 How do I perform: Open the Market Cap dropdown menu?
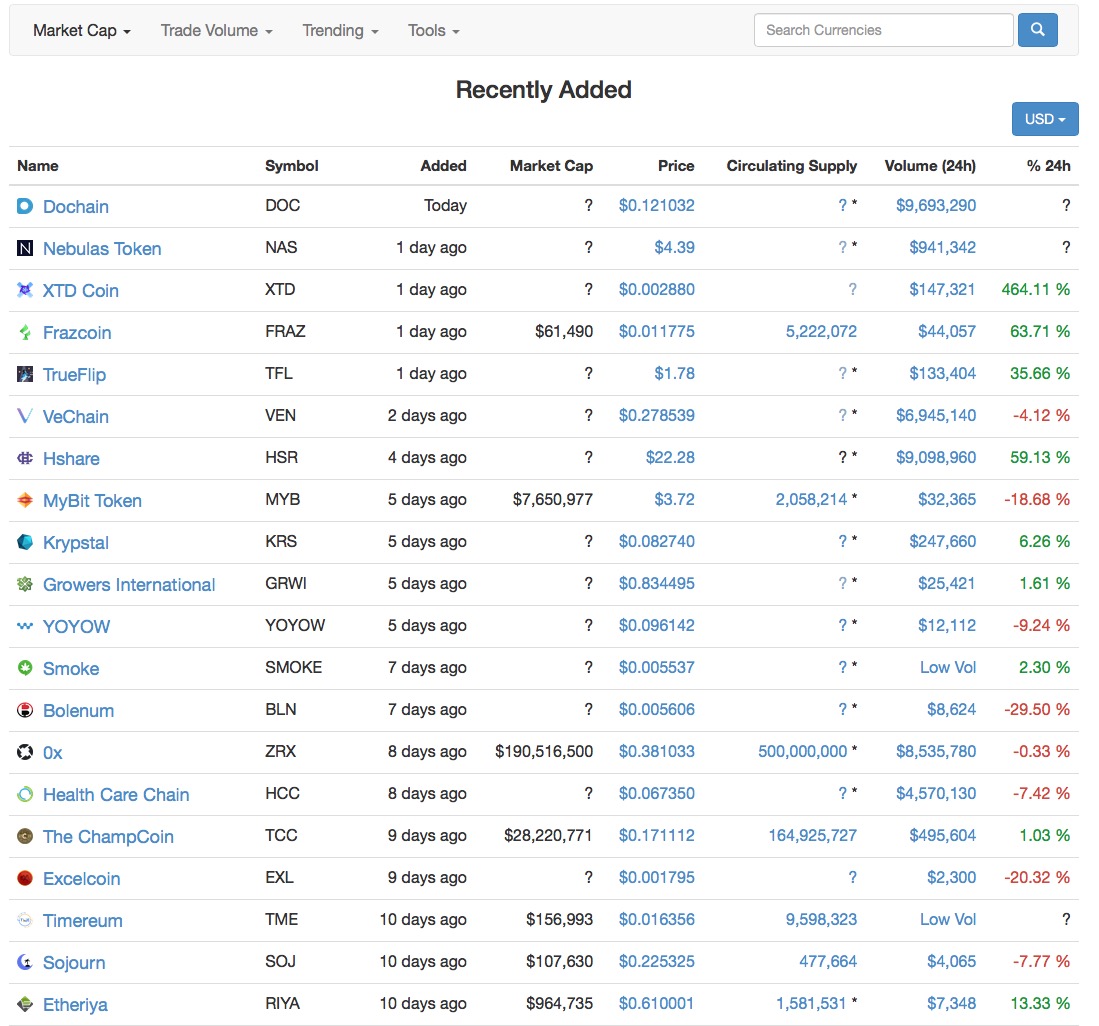[82, 31]
